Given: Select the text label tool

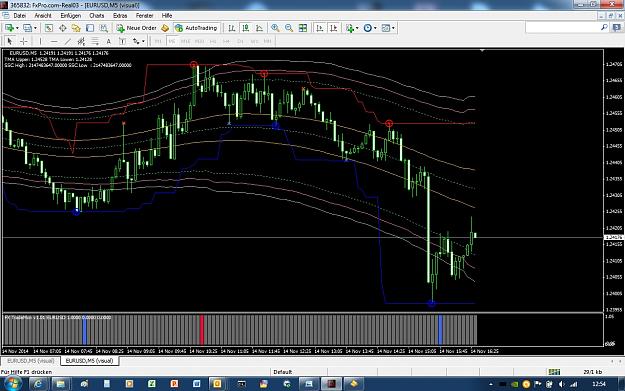Looking at the screenshot, I should [122, 41].
